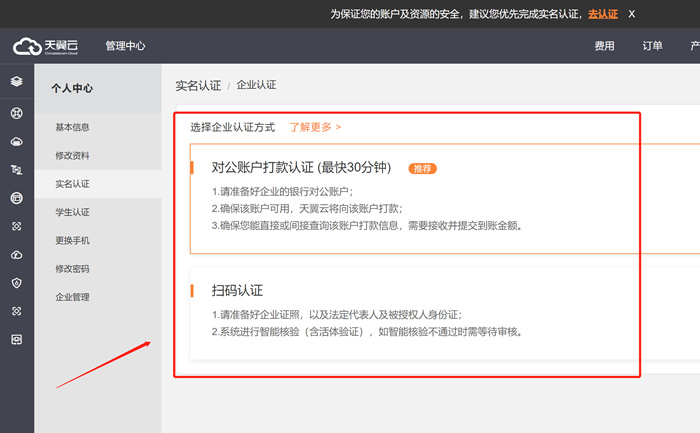Click the 实名认证 breadcrumb link
Viewport: 700px width, 433px height.
point(197,86)
